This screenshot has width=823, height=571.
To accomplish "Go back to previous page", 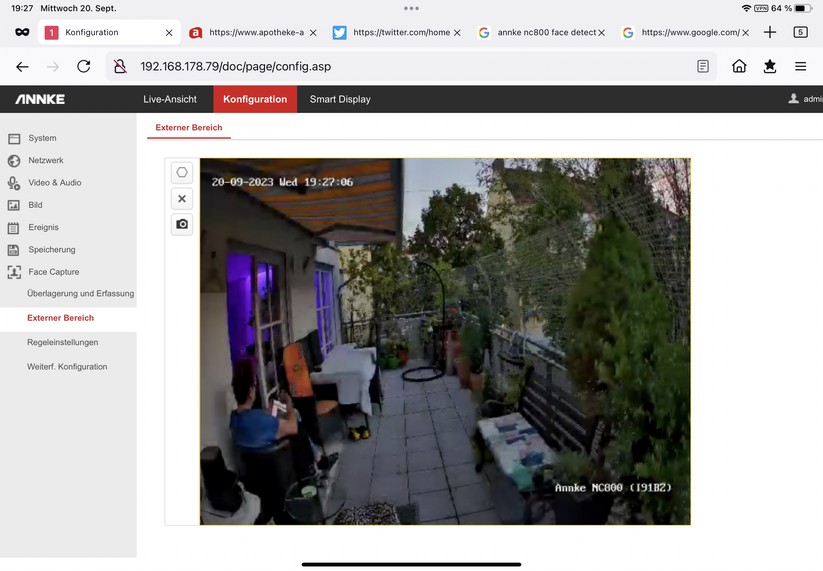I will (x=22, y=66).
